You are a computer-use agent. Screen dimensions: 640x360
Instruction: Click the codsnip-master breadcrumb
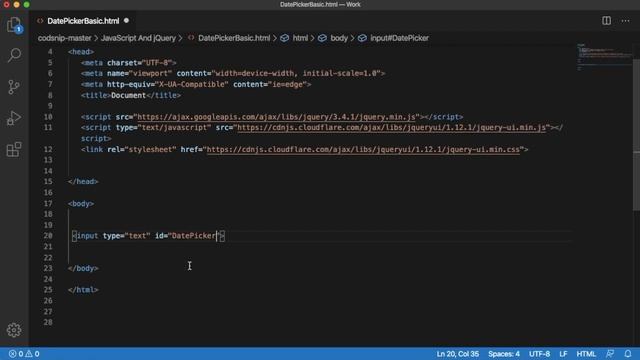[64, 38]
